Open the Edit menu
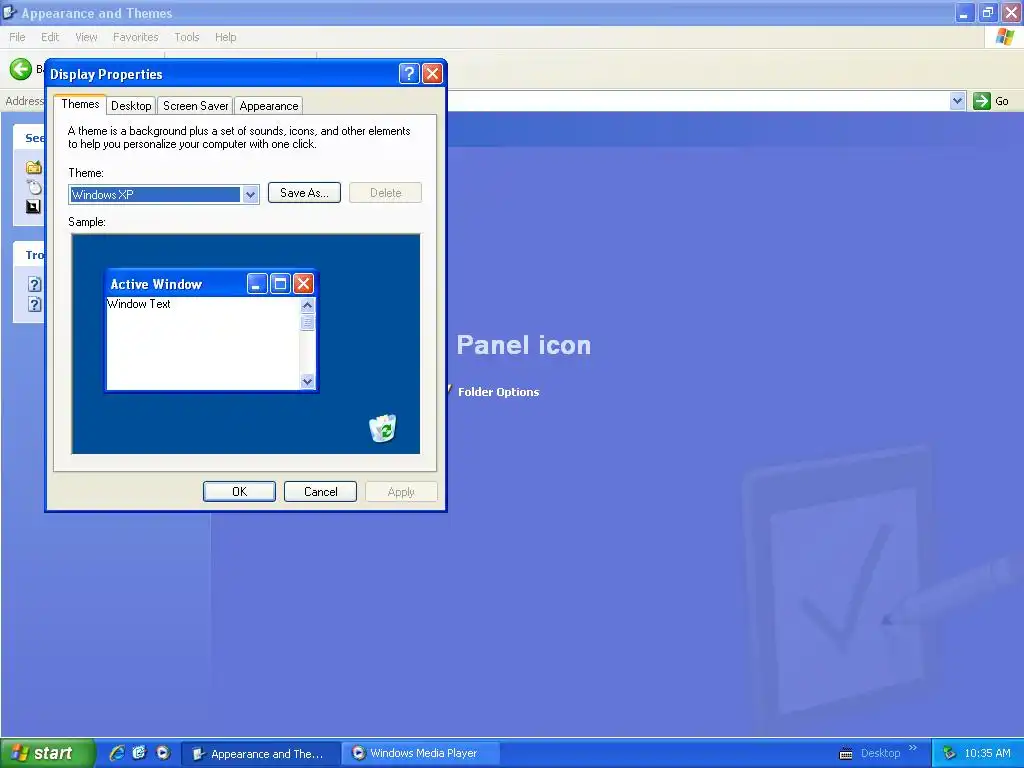 (50, 37)
